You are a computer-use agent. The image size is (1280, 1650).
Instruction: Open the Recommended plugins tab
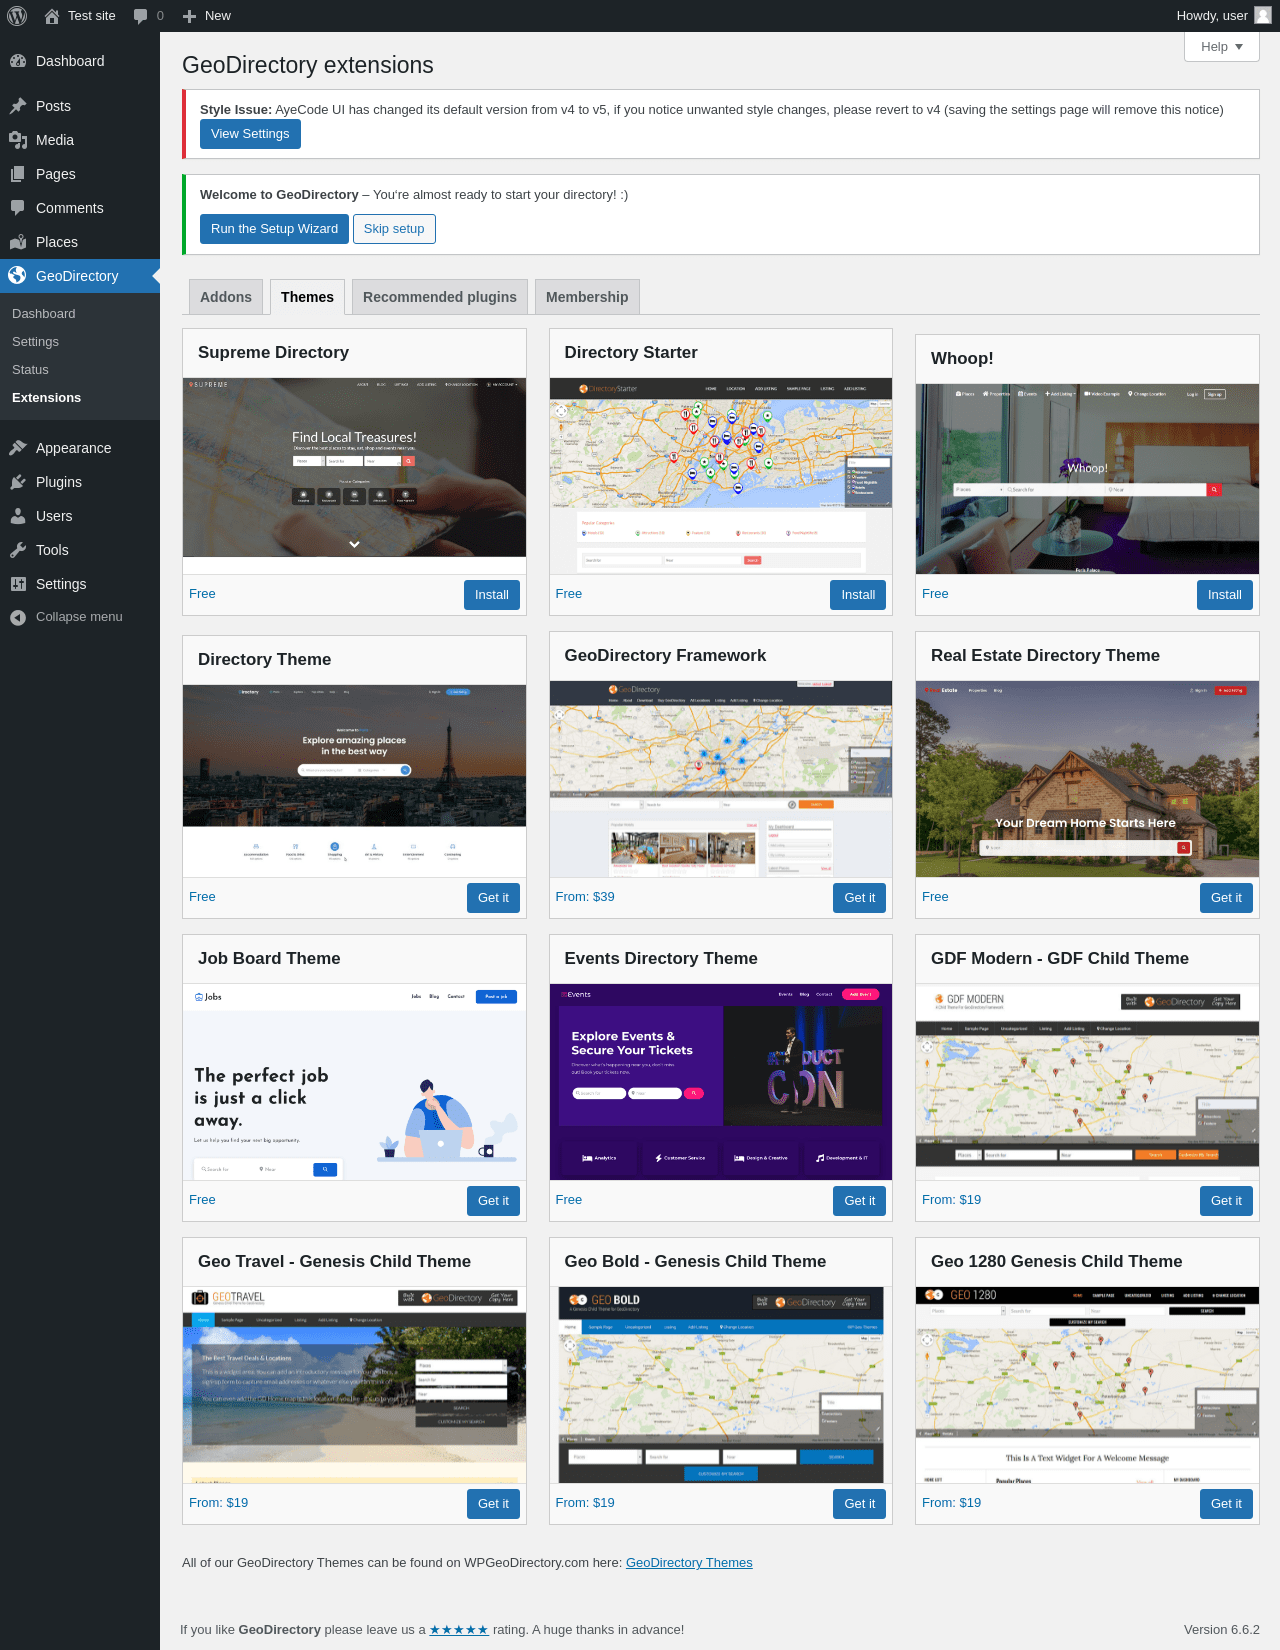pos(440,297)
